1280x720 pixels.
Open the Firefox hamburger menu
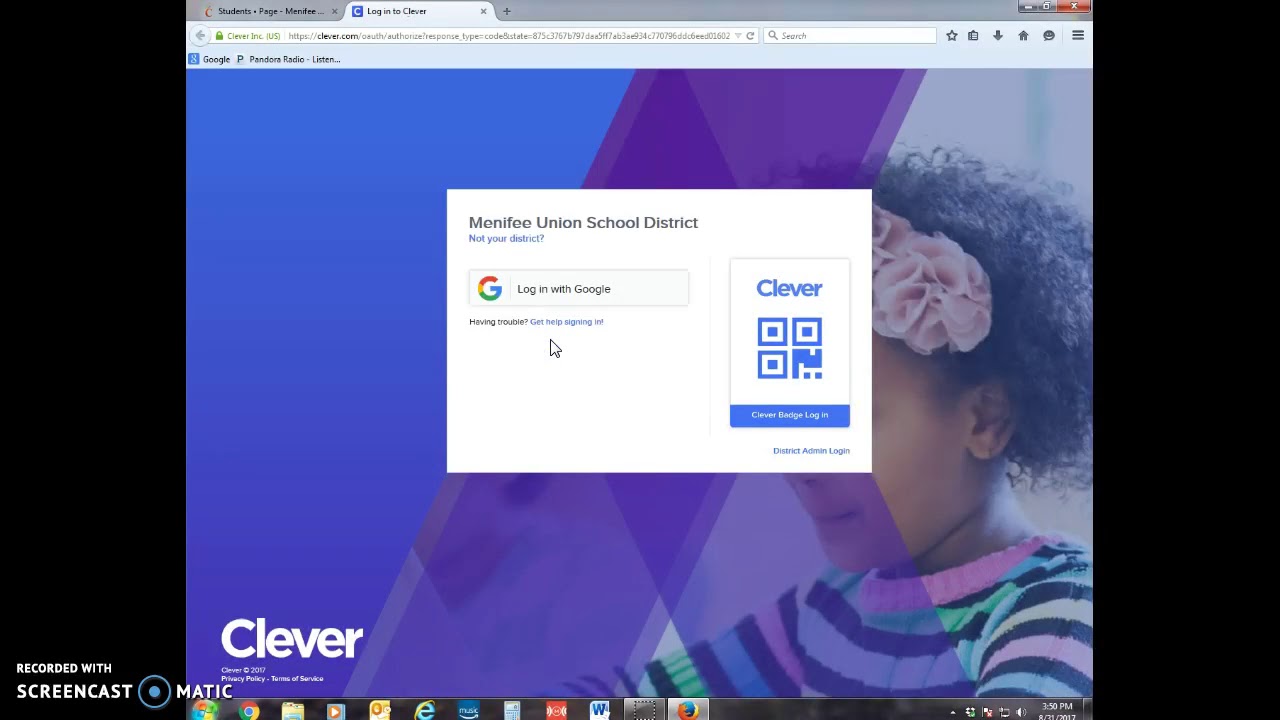[1078, 36]
